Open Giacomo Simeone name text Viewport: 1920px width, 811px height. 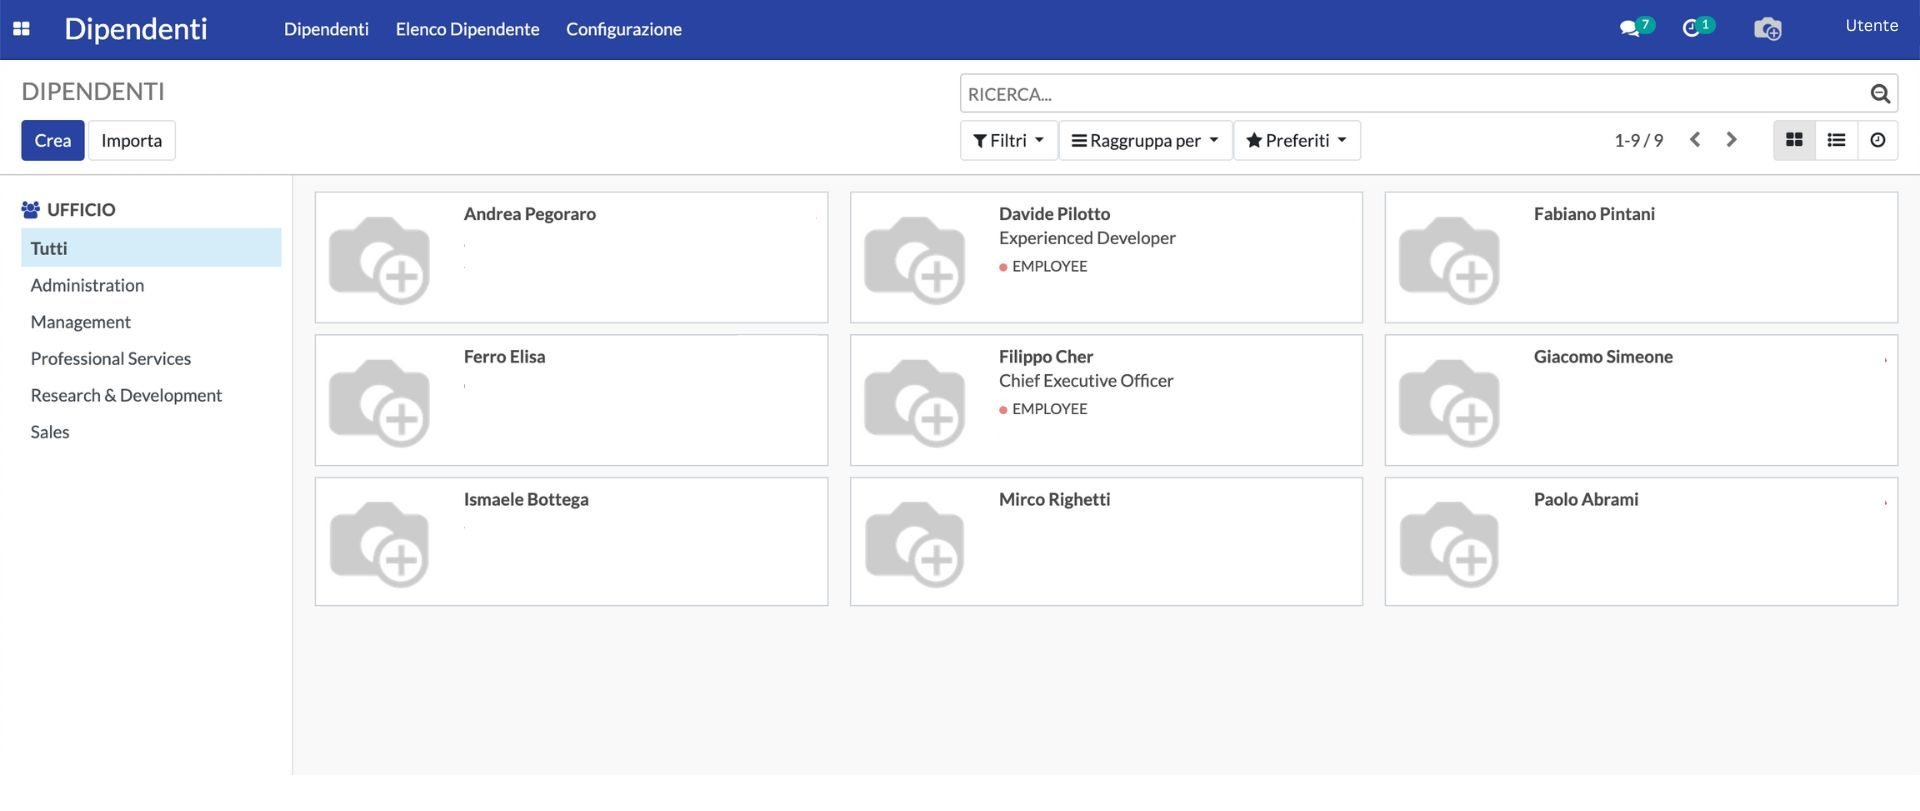pos(1603,357)
